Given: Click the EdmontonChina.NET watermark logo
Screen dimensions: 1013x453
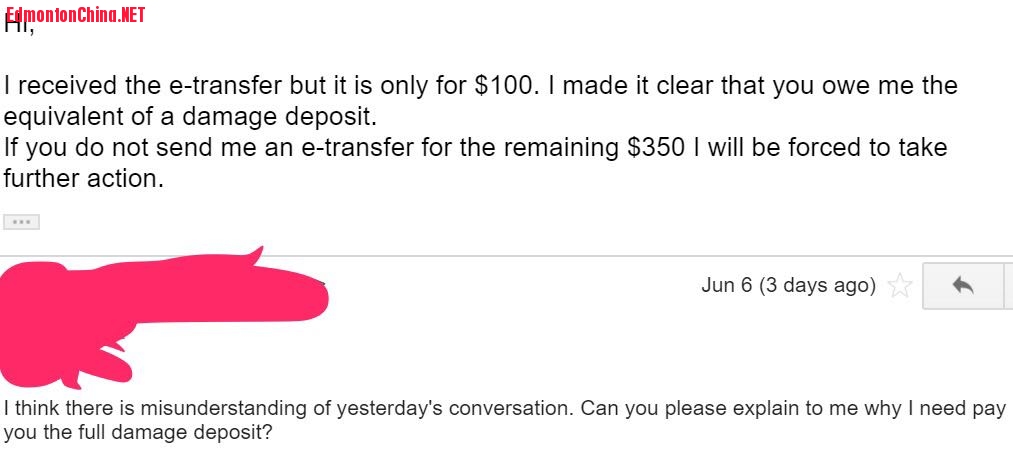Looking at the screenshot, I should point(75,14).
